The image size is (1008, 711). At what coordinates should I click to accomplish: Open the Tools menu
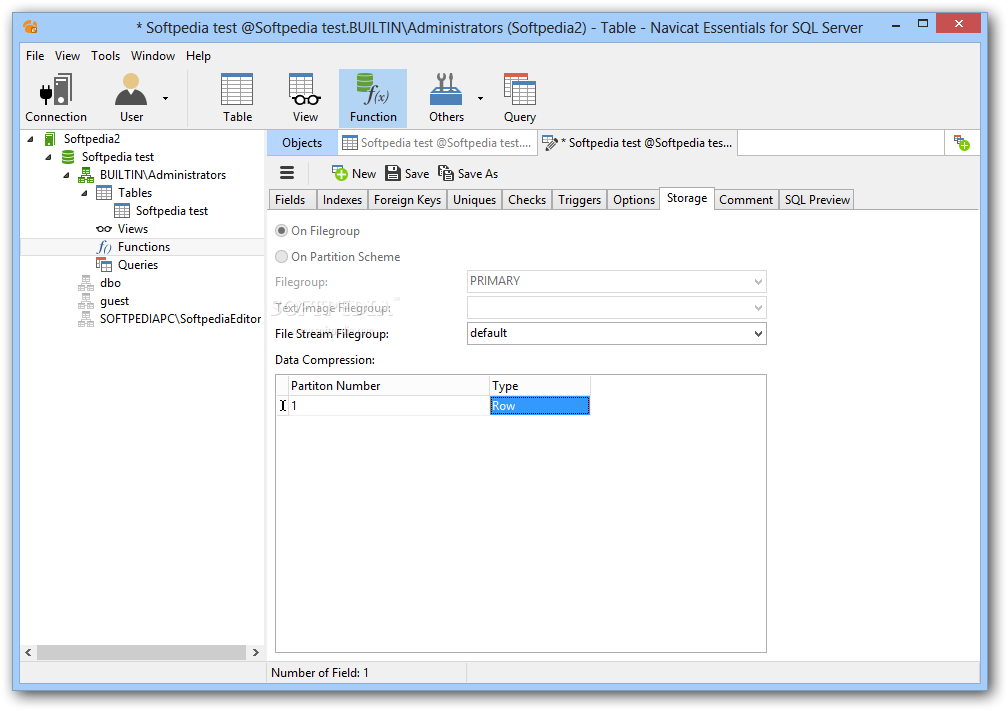pyautogui.click(x=105, y=56)
